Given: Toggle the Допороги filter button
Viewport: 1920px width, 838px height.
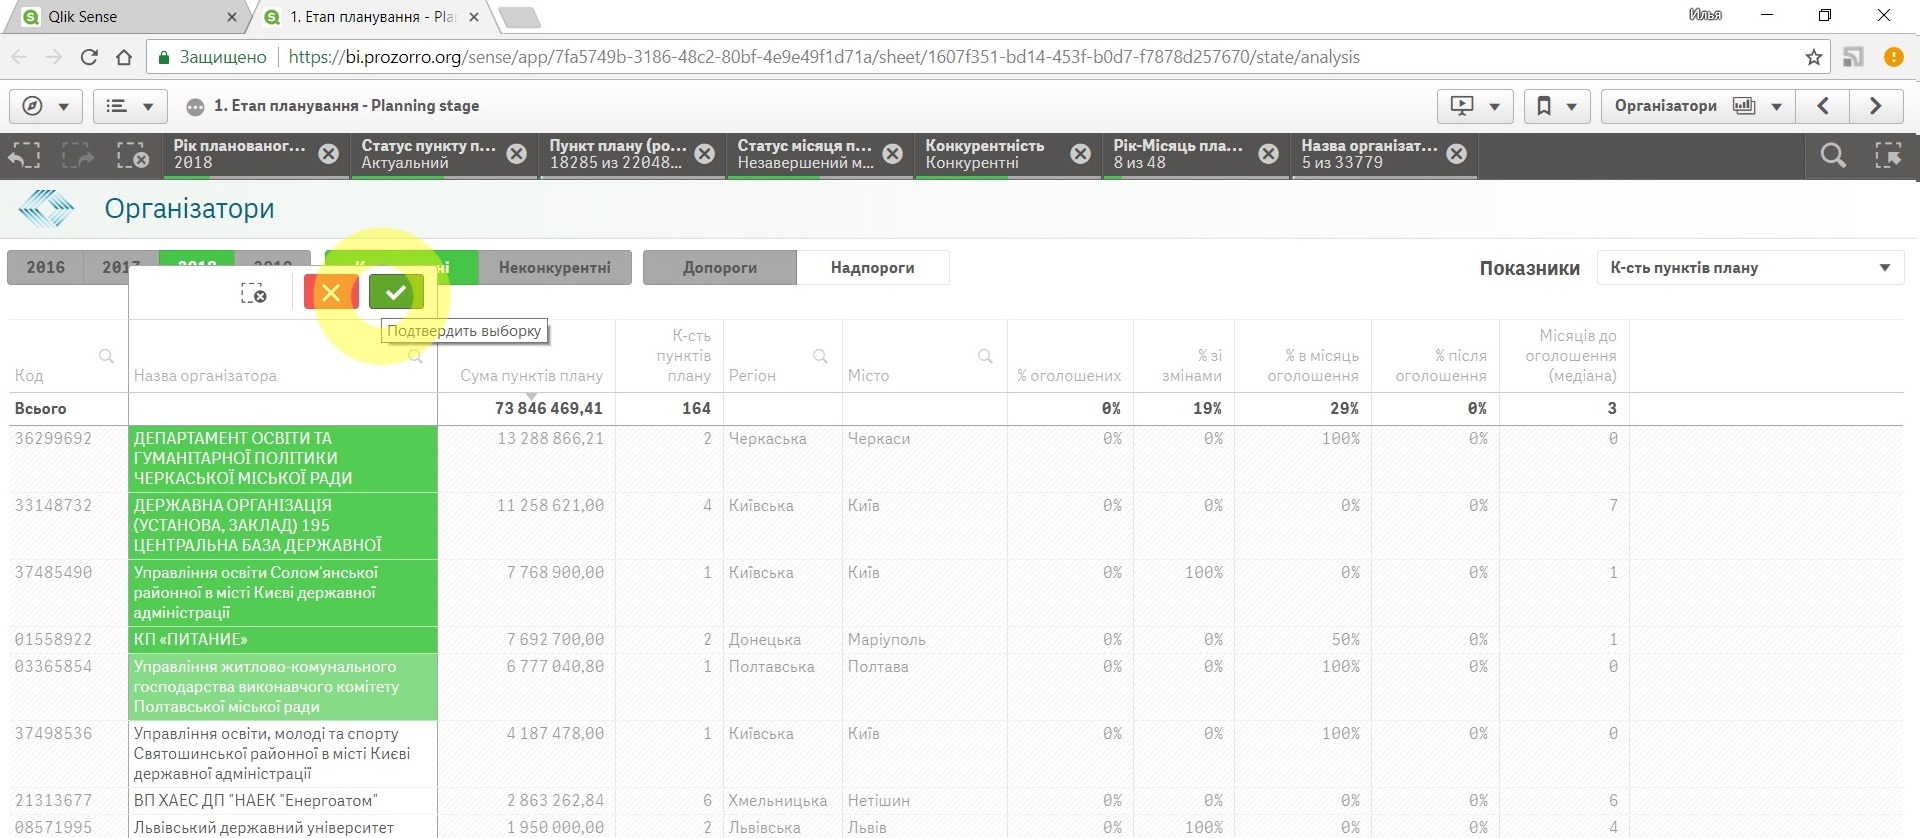Looking at the screenshot, I should [719, 267].
